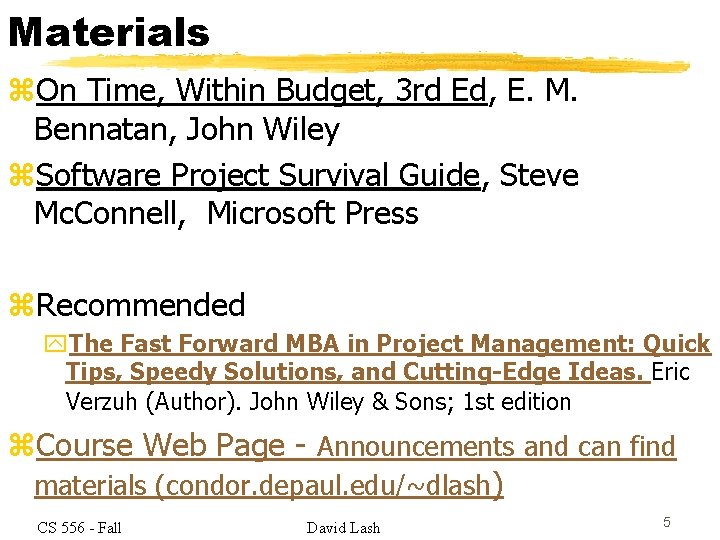The width and height of the screenshot is (720, 540).
Task: Click the bullet icon next to Recommended
Action: [21, 305]
